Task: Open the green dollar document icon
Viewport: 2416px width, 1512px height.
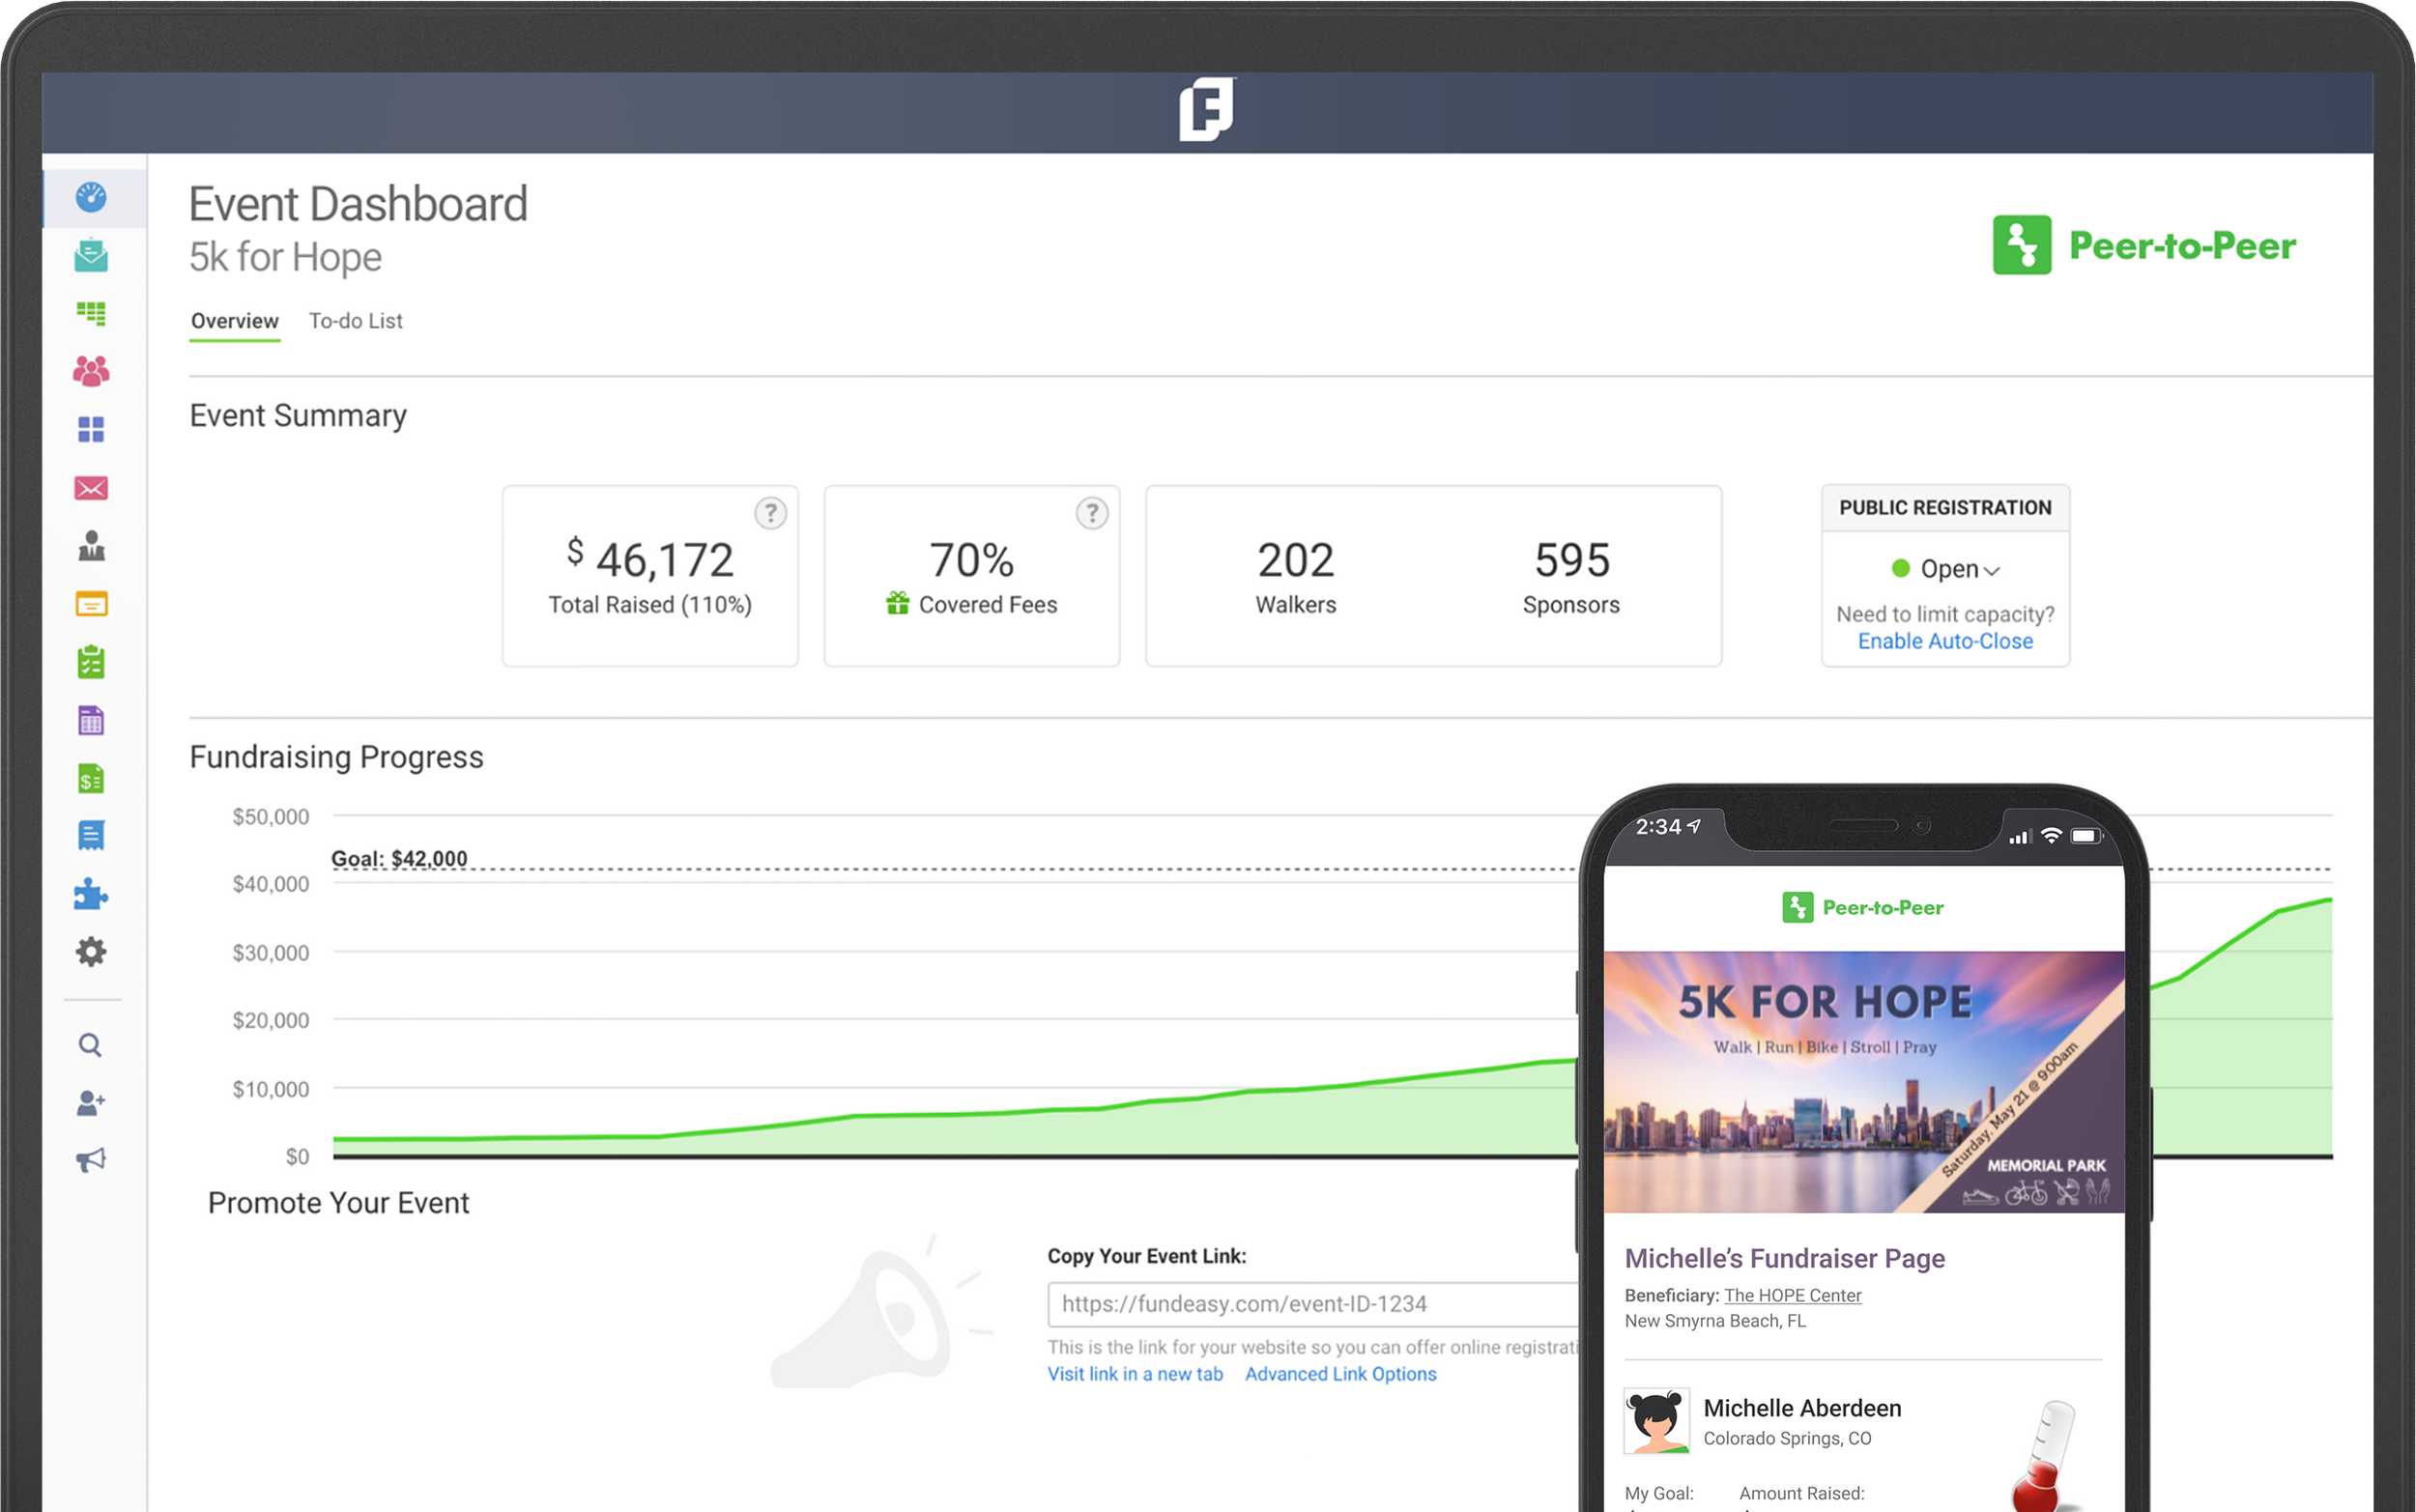Action: [x=91, y=779]
